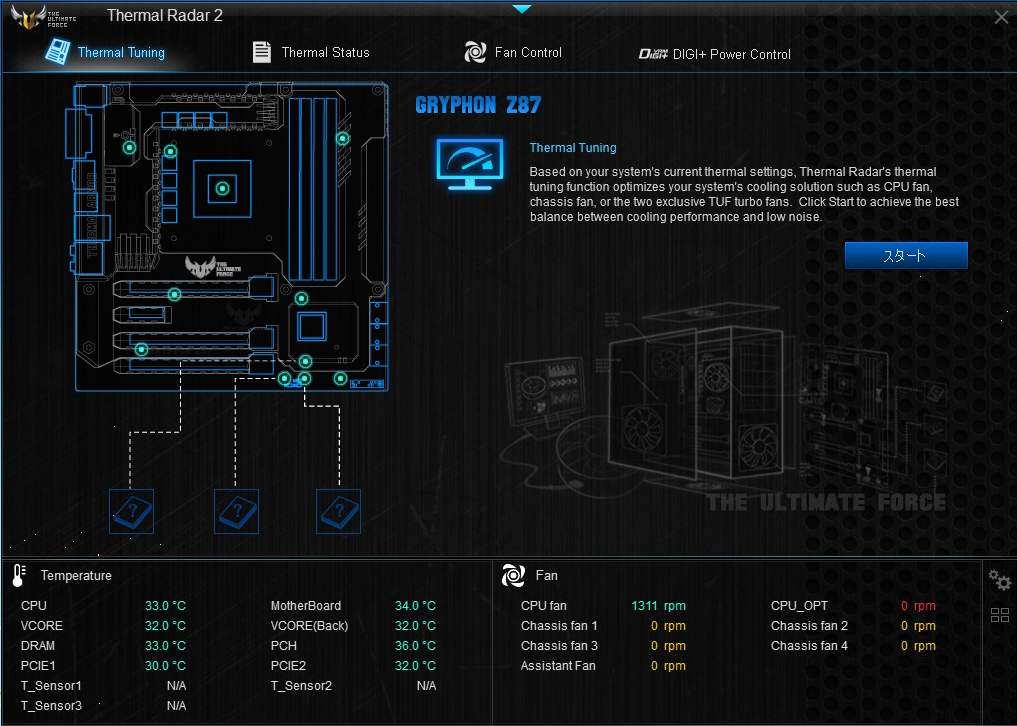The height and width of the screenshot is (726, 1017).
Task: Click the bottom-edge sensor dot nearest DRAM side
Action: coord(341,378)
